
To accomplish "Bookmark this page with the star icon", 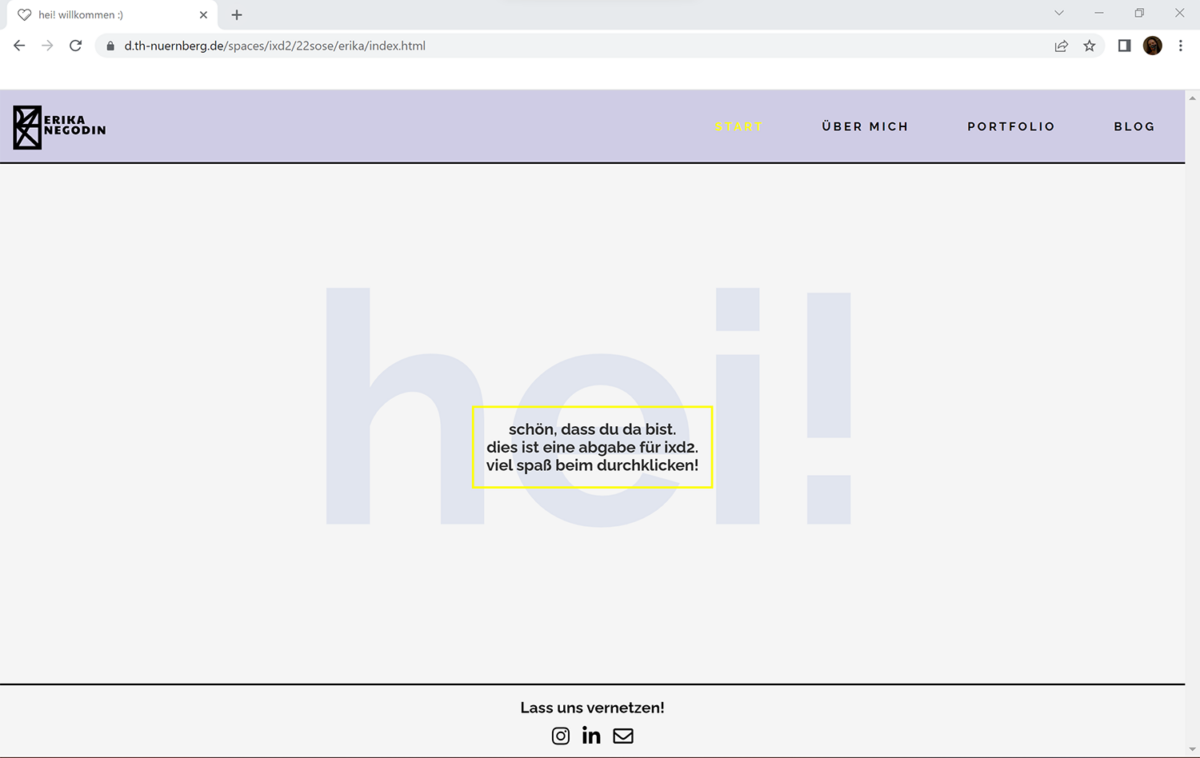I will [1089, 46].
